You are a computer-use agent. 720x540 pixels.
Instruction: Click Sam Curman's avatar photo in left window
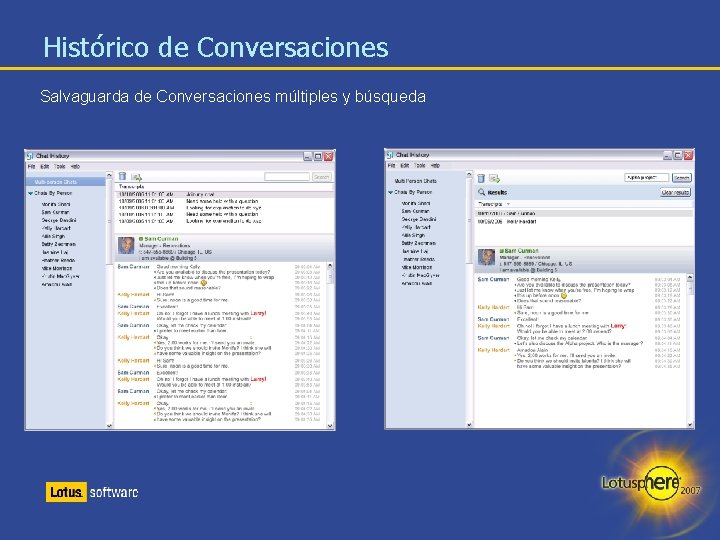(126, 246)
